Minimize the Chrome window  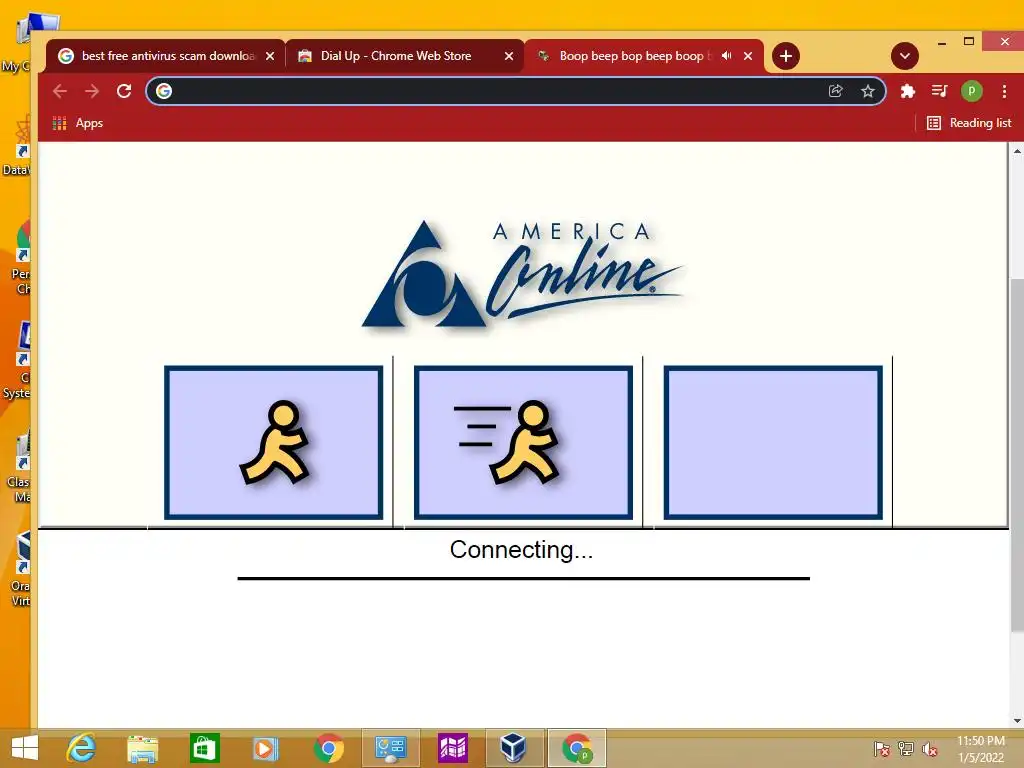(x=942, y=42)
